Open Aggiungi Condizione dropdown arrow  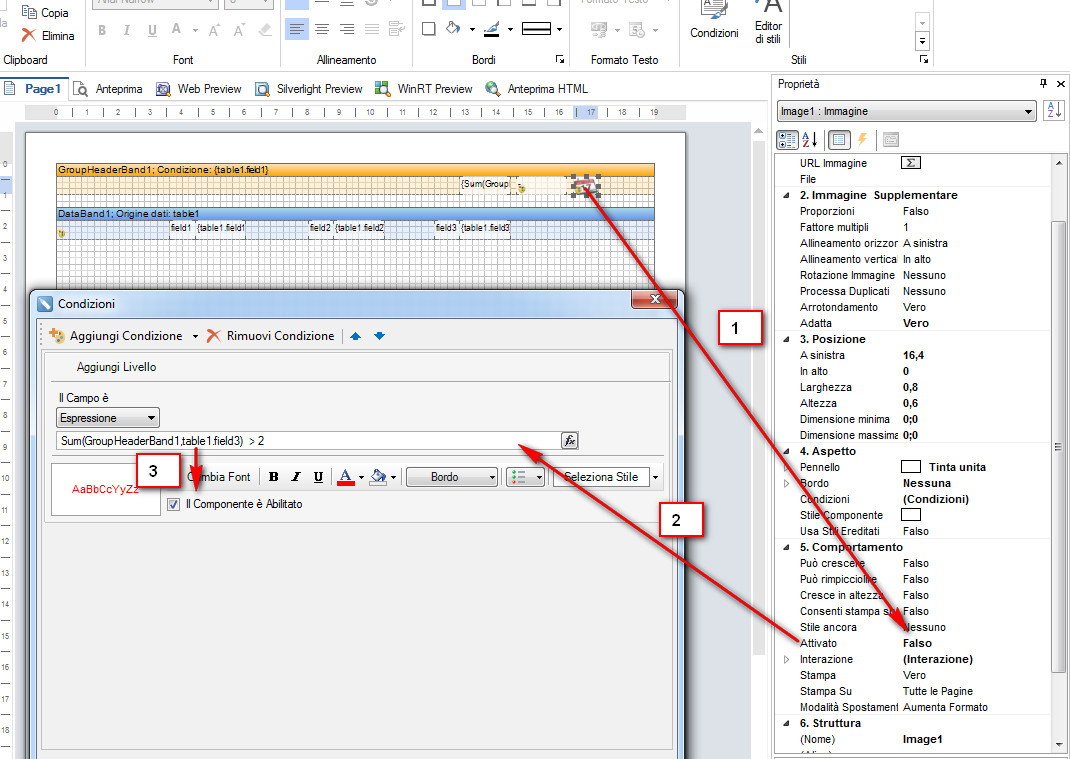195,336
